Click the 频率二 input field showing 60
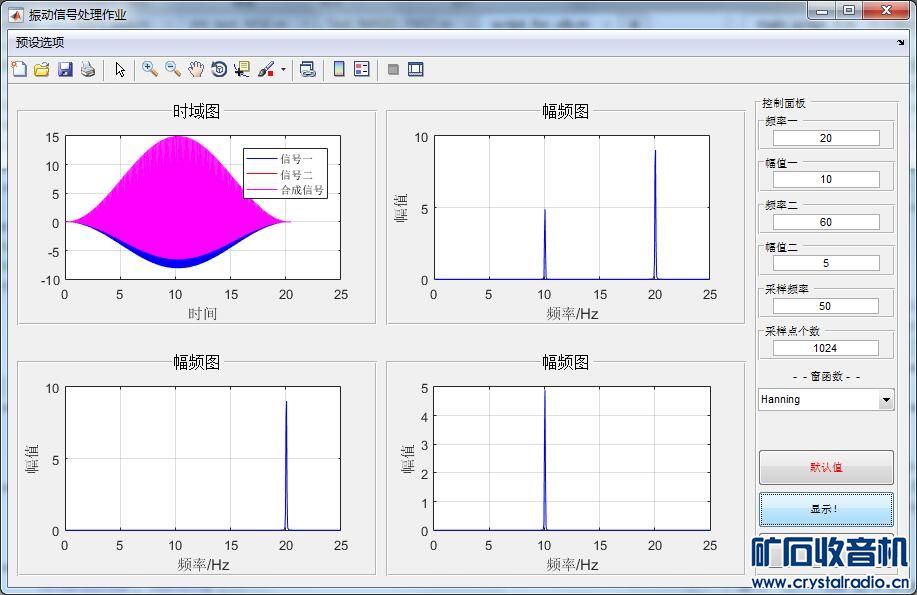The width and height of the screenshot is (917, 595). pos(826,222)
